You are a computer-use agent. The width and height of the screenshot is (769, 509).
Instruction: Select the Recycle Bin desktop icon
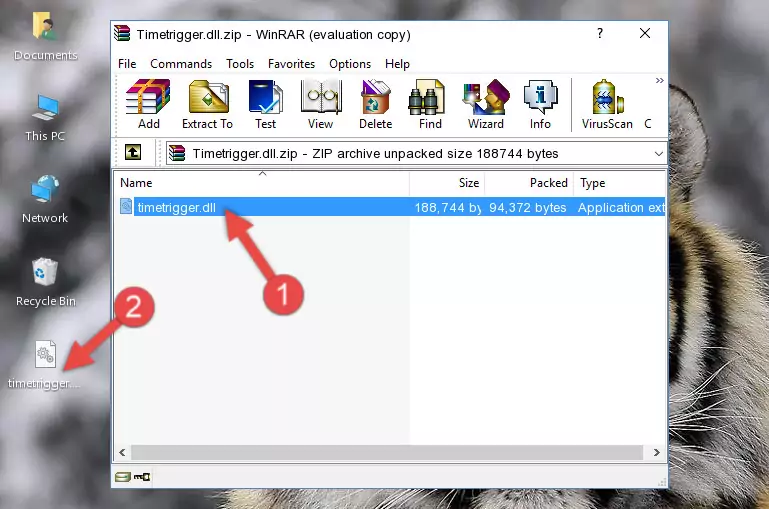point(46,282)
